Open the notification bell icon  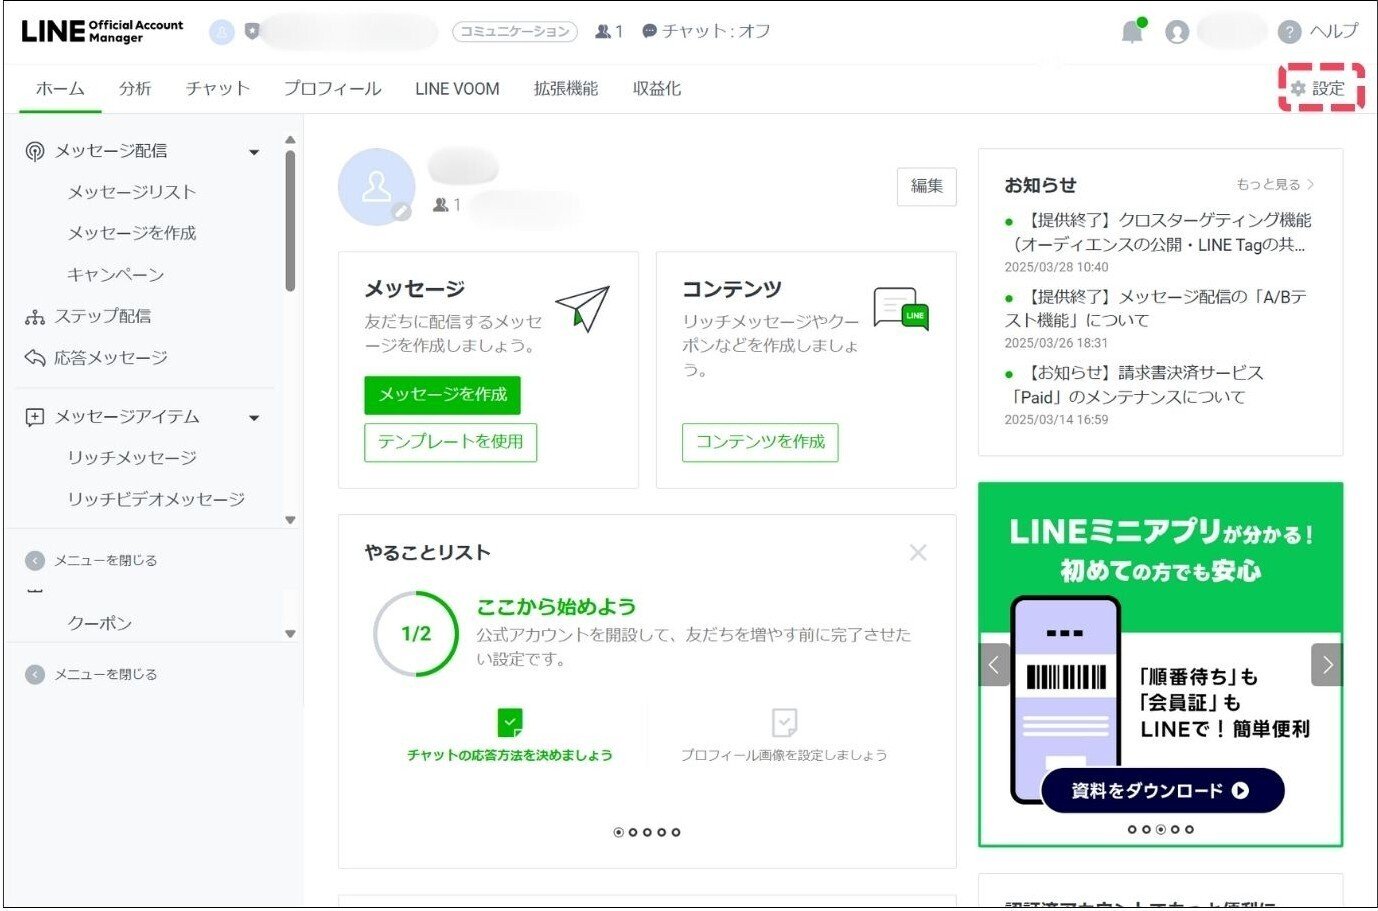click(1133, 31)
